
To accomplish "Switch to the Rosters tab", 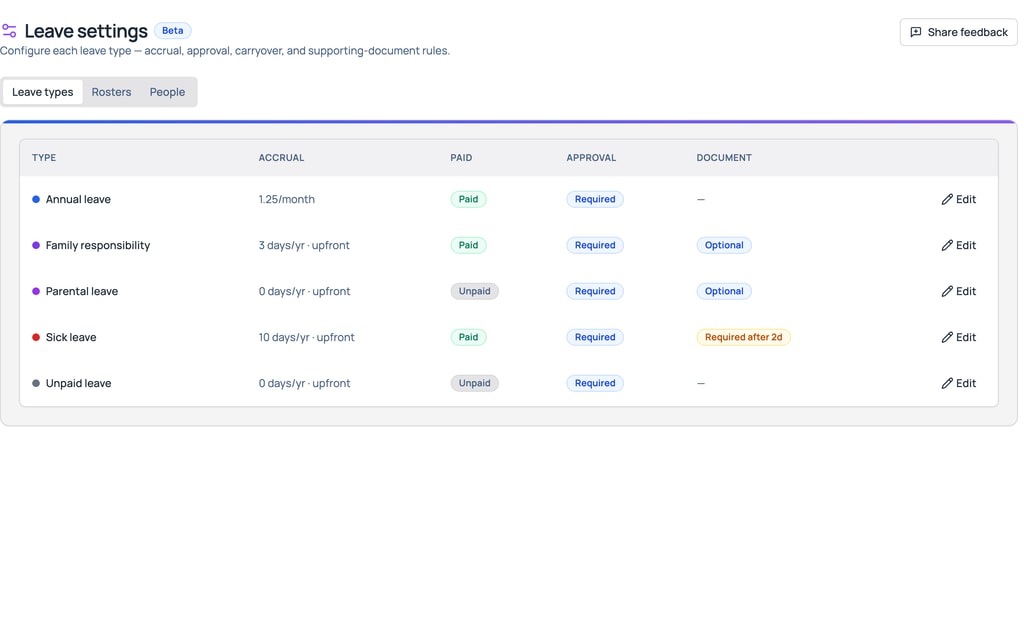I will tap(111, 92).
